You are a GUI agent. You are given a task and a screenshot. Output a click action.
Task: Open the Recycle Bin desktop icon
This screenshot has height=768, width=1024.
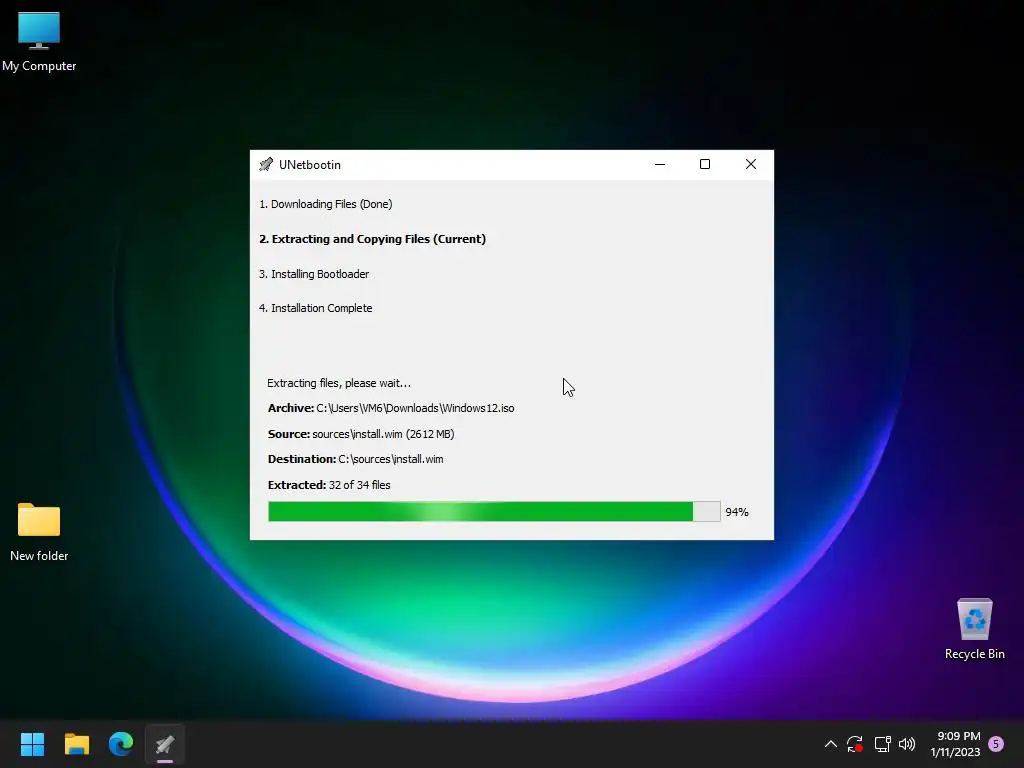click(x=974, y=629)
